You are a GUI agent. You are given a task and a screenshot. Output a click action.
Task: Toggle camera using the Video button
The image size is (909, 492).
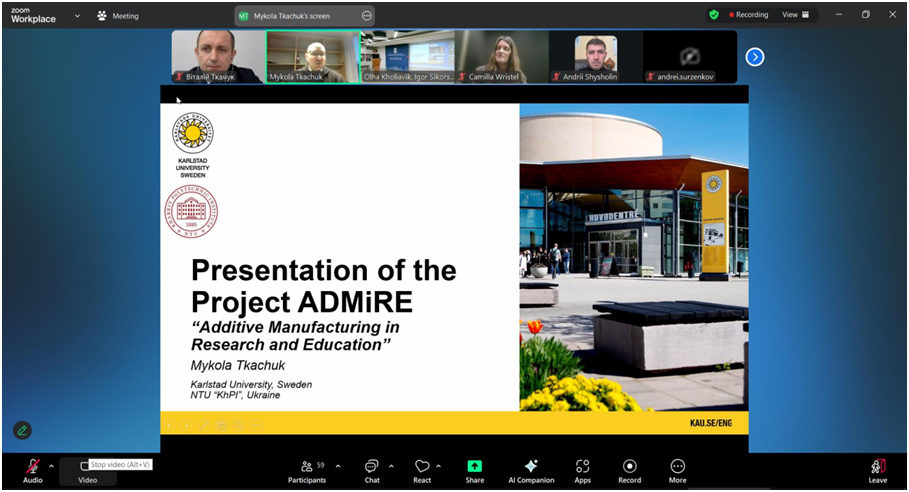(x=87, y=471)
